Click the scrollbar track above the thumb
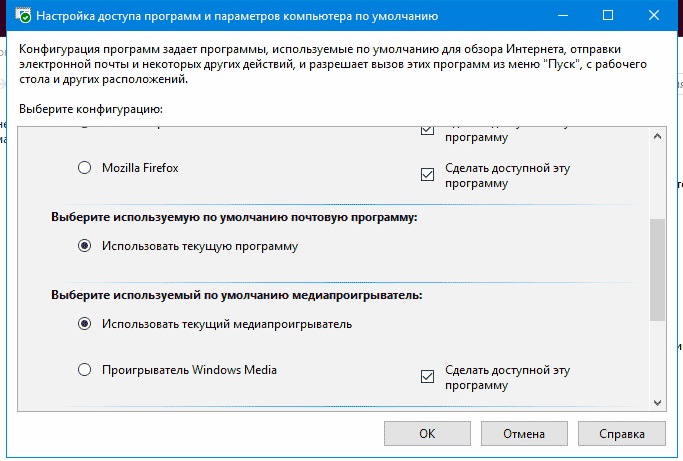The width and height of the screenshot is (683, 461). (x=657, y=180)
